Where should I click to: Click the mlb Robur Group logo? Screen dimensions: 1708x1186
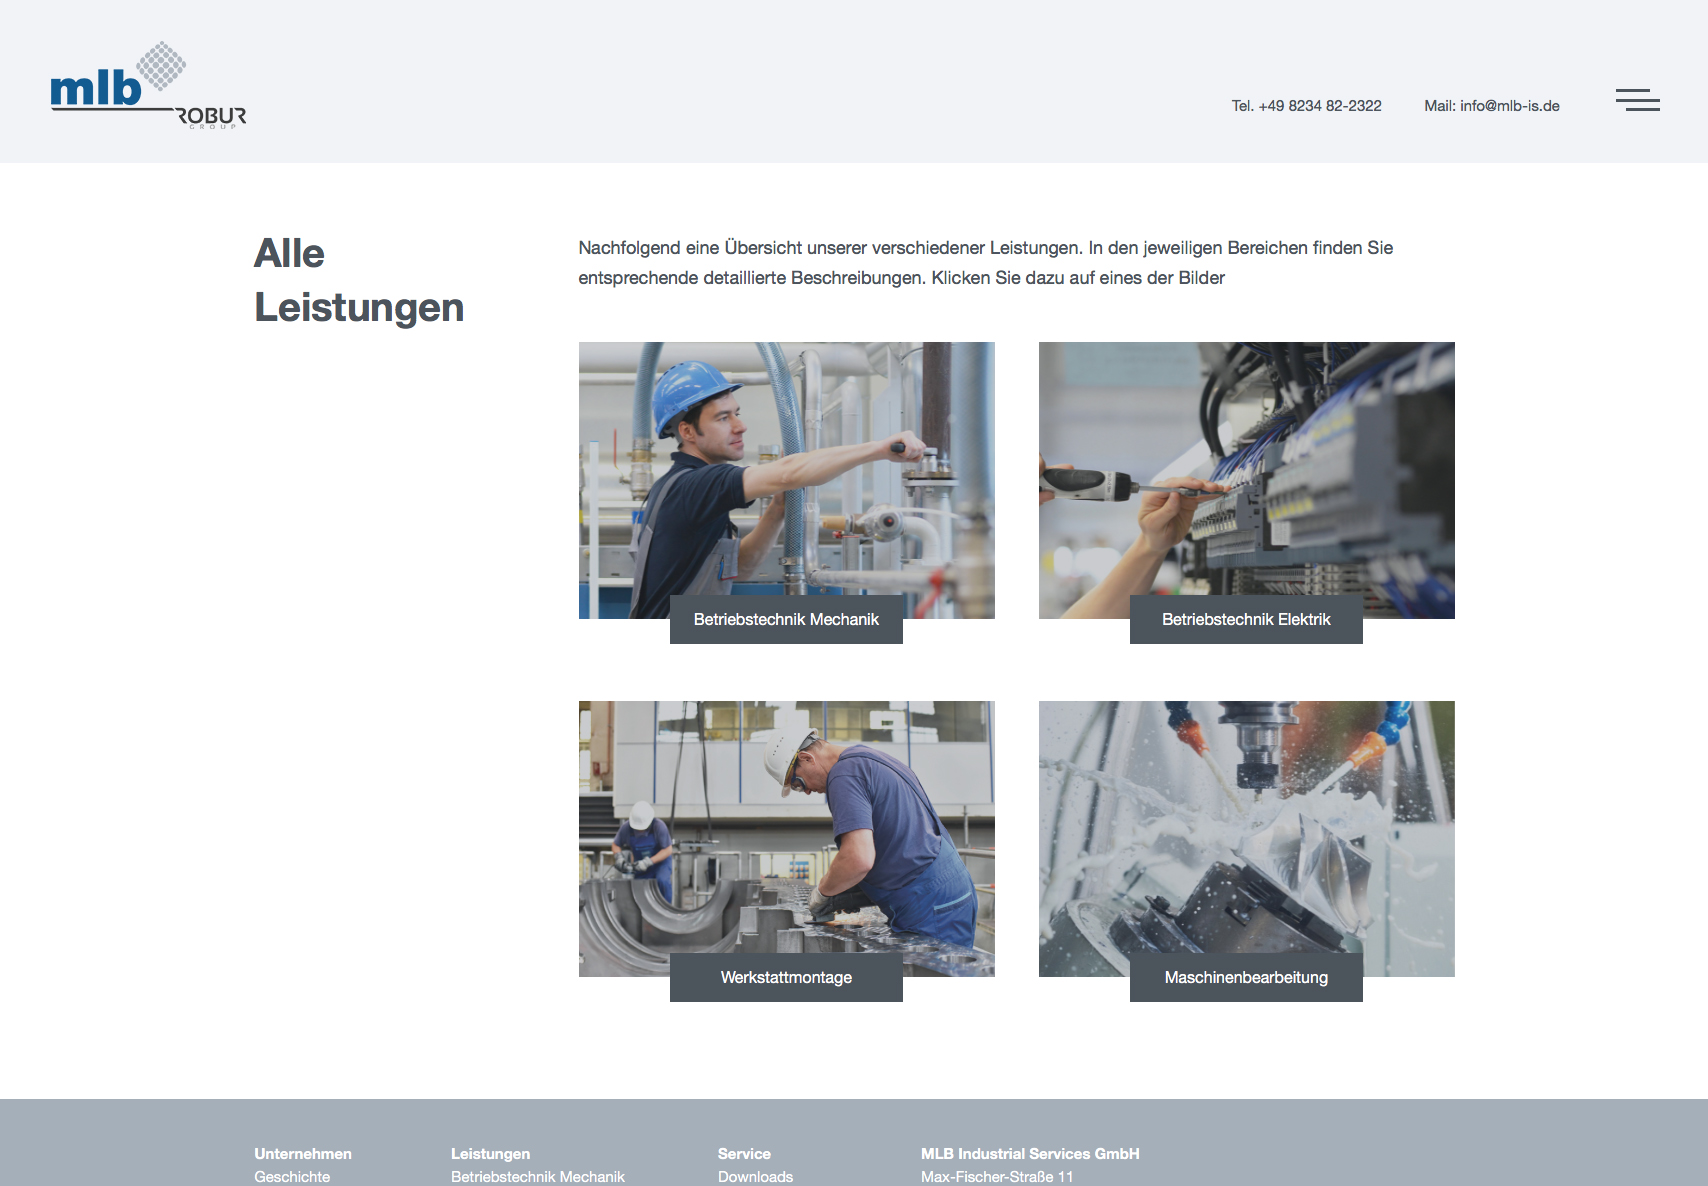[148, 85]
